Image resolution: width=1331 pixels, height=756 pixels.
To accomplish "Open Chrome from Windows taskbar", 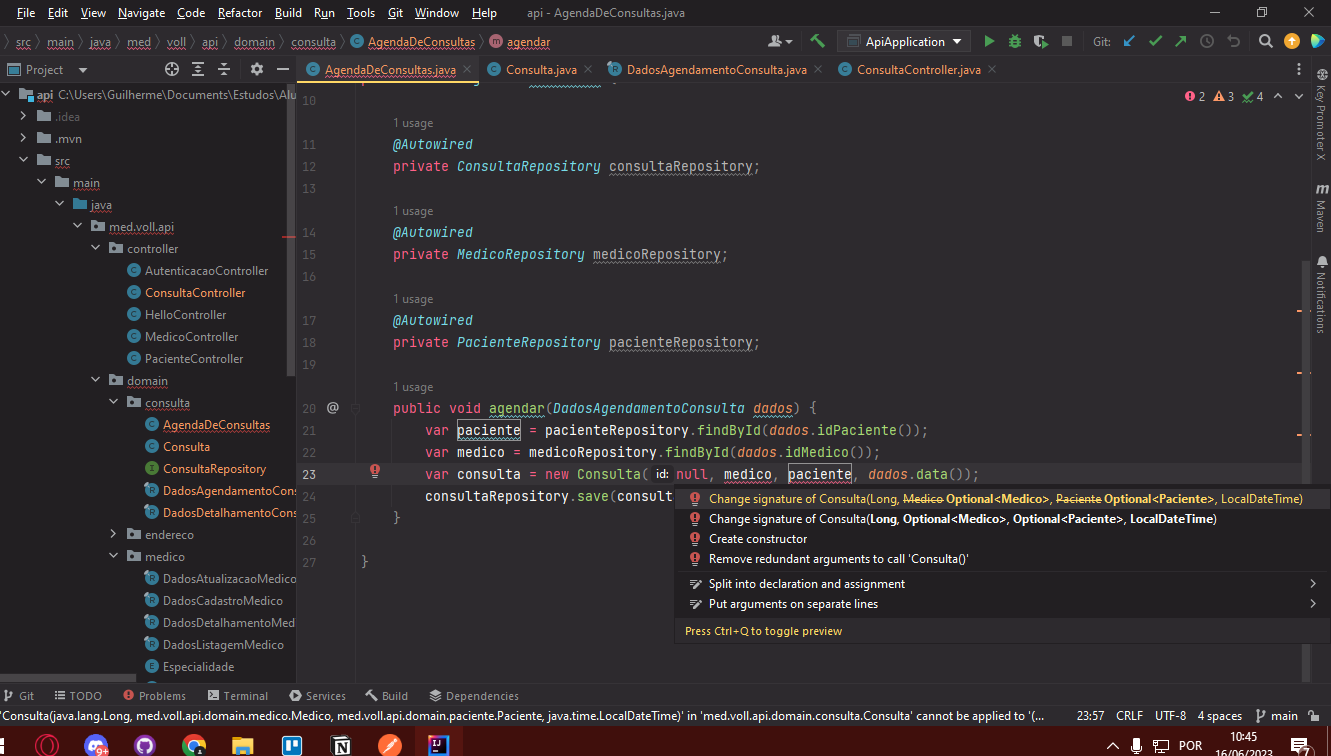I will pyautogui.click(x=194, y=745).
